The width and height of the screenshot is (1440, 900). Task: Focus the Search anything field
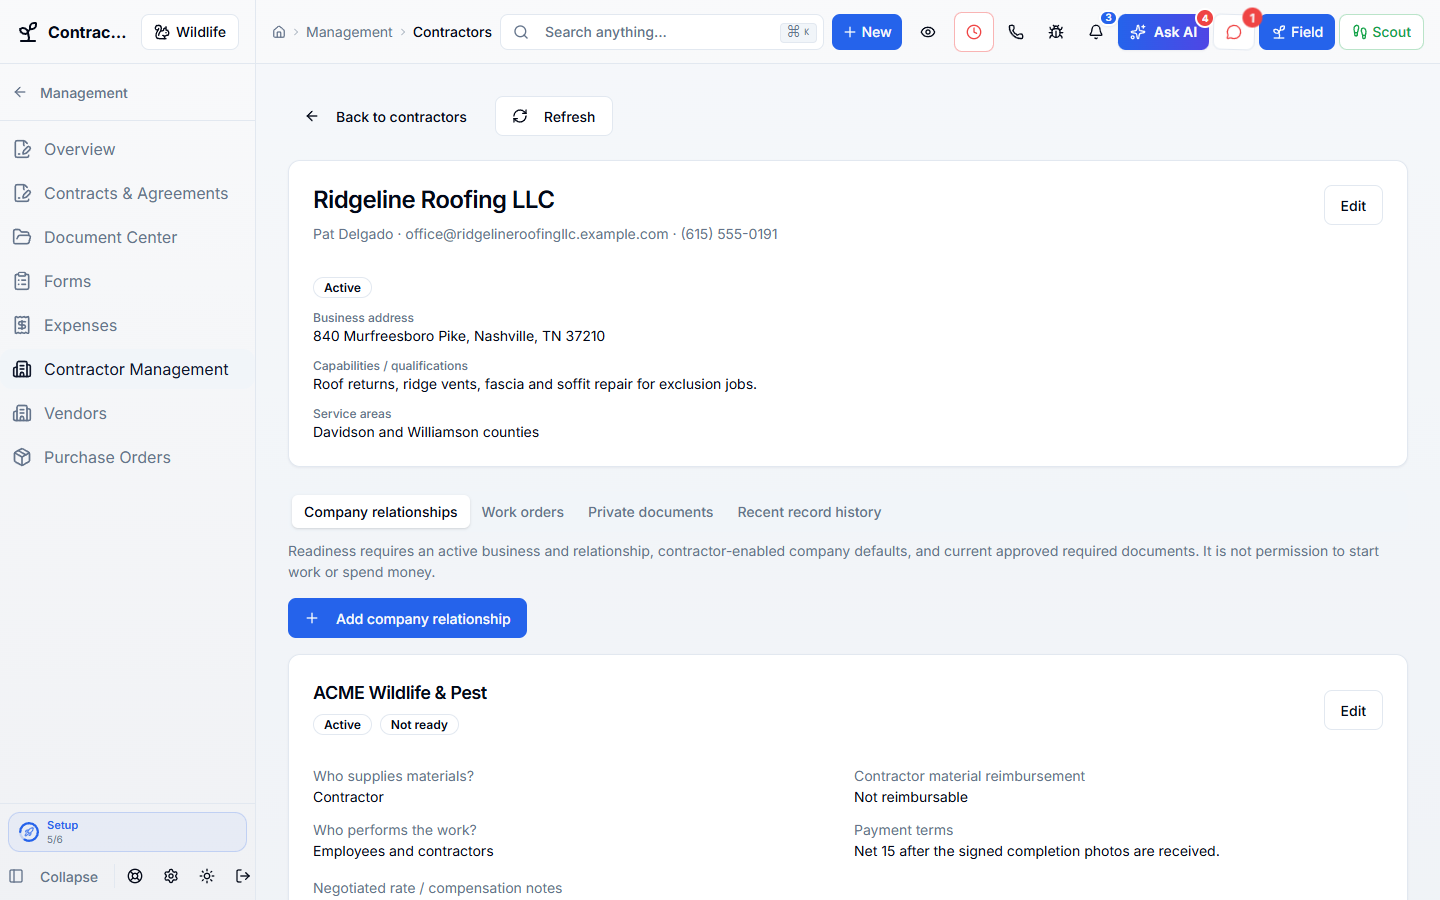pos(662,32)
